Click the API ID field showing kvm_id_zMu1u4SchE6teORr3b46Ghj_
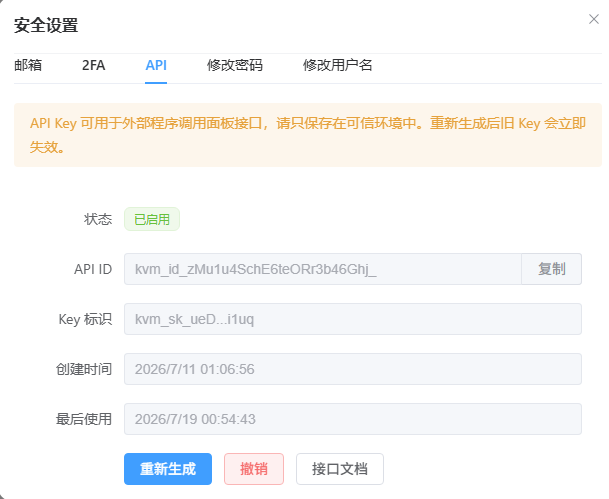 [323, 269]
